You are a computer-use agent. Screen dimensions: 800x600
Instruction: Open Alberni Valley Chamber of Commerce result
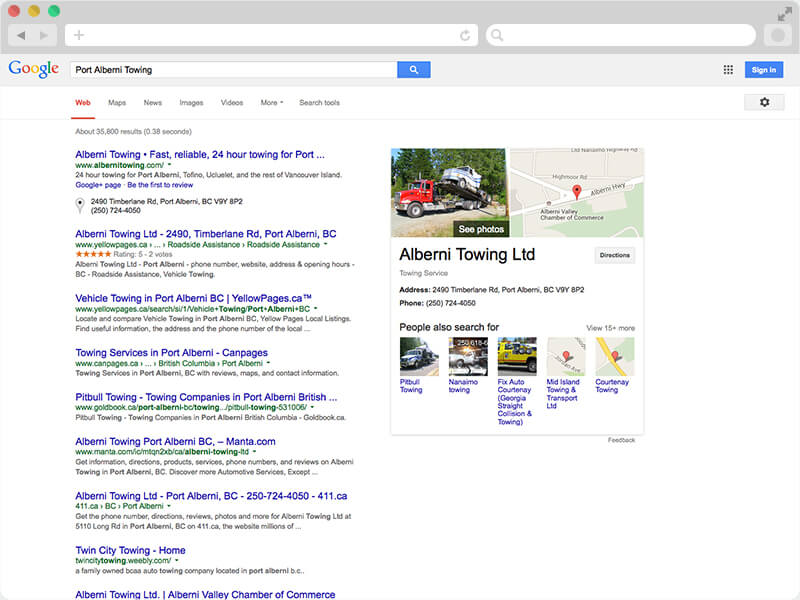[x=205, y=594]
